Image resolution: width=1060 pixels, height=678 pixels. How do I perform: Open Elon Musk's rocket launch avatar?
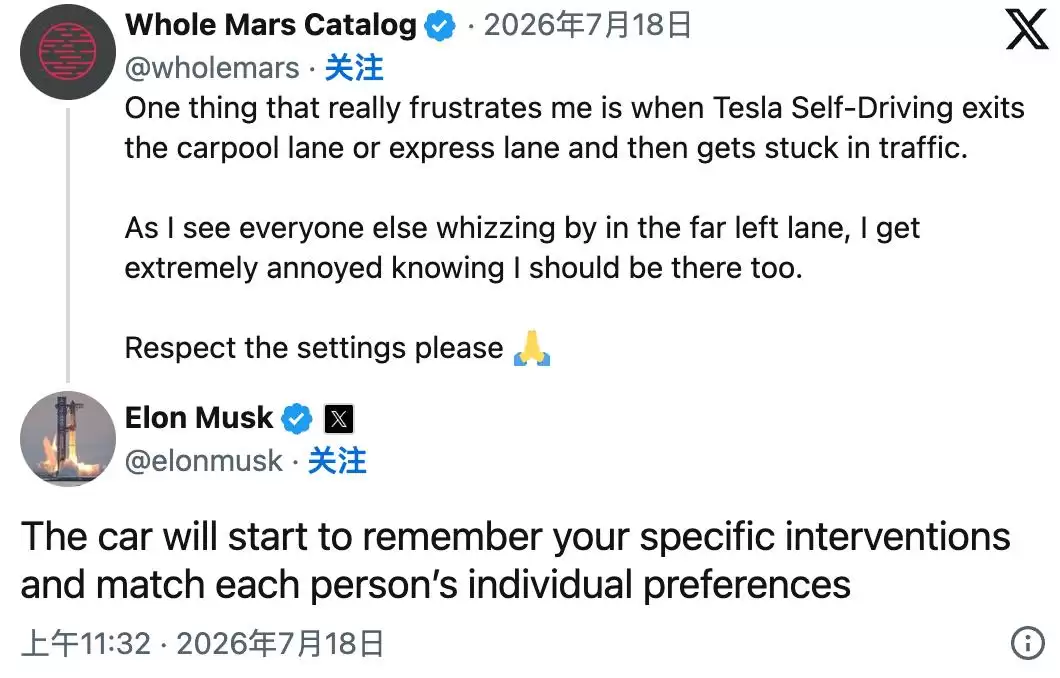pyautogui.click(x=68, y=439)
